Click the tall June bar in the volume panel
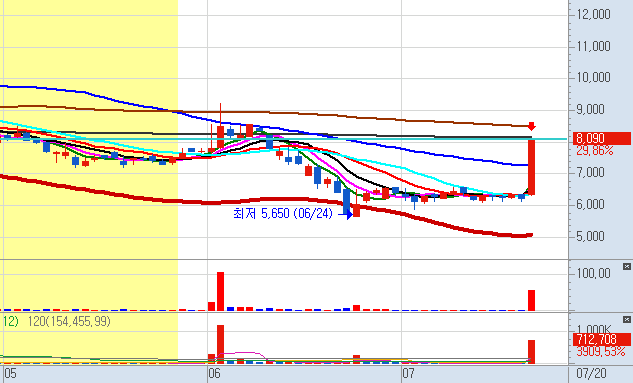The width and height of the screenshot is (633, 383). [220, 344]
